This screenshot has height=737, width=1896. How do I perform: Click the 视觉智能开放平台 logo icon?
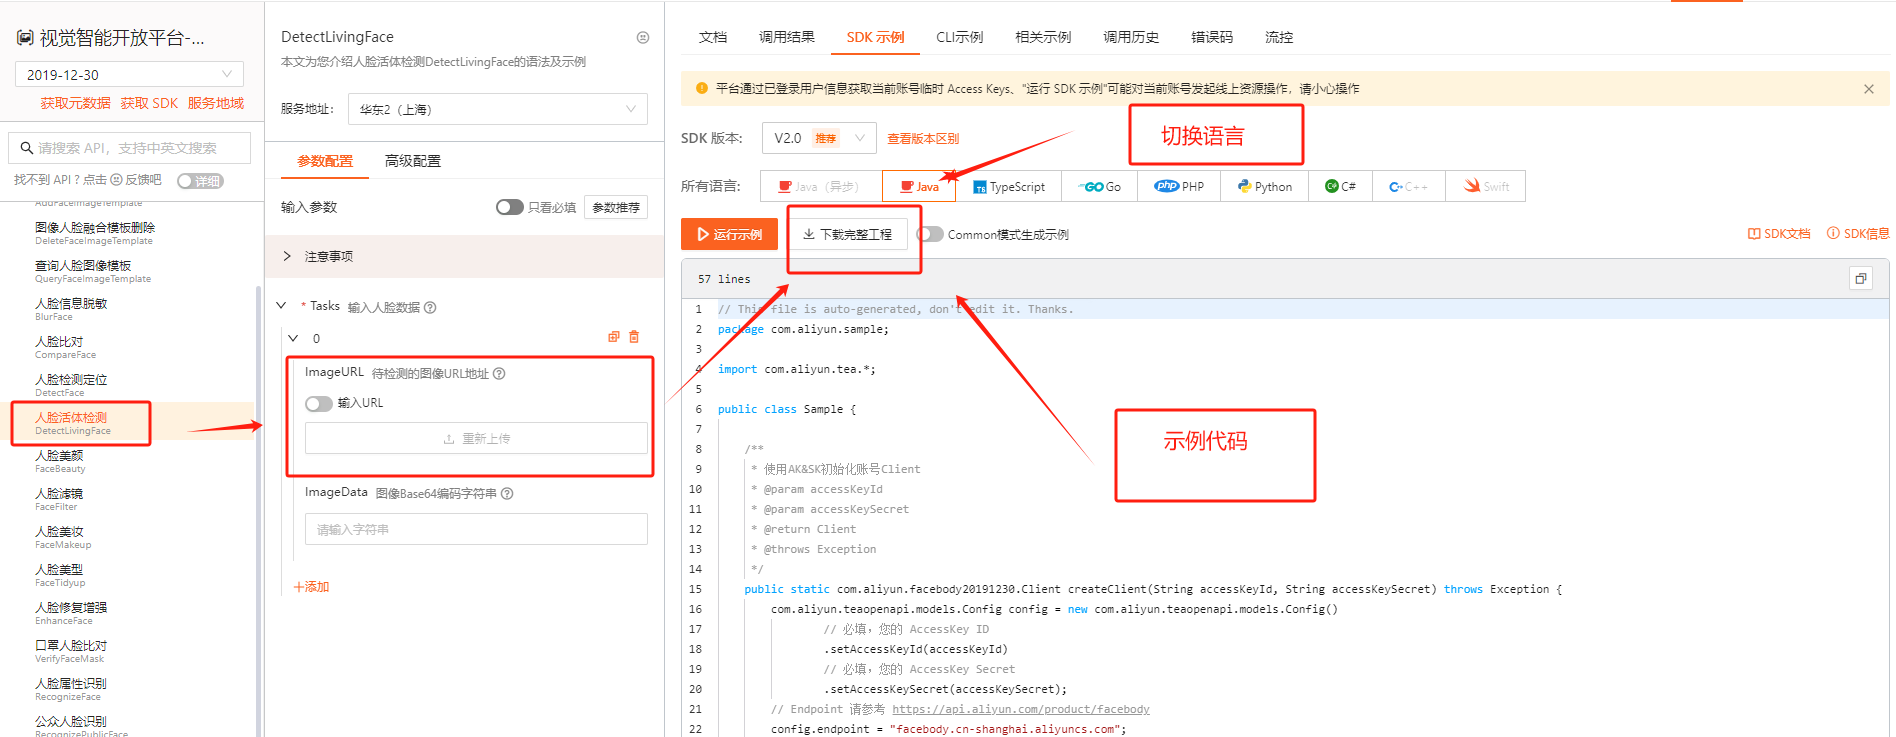point(25,38)
